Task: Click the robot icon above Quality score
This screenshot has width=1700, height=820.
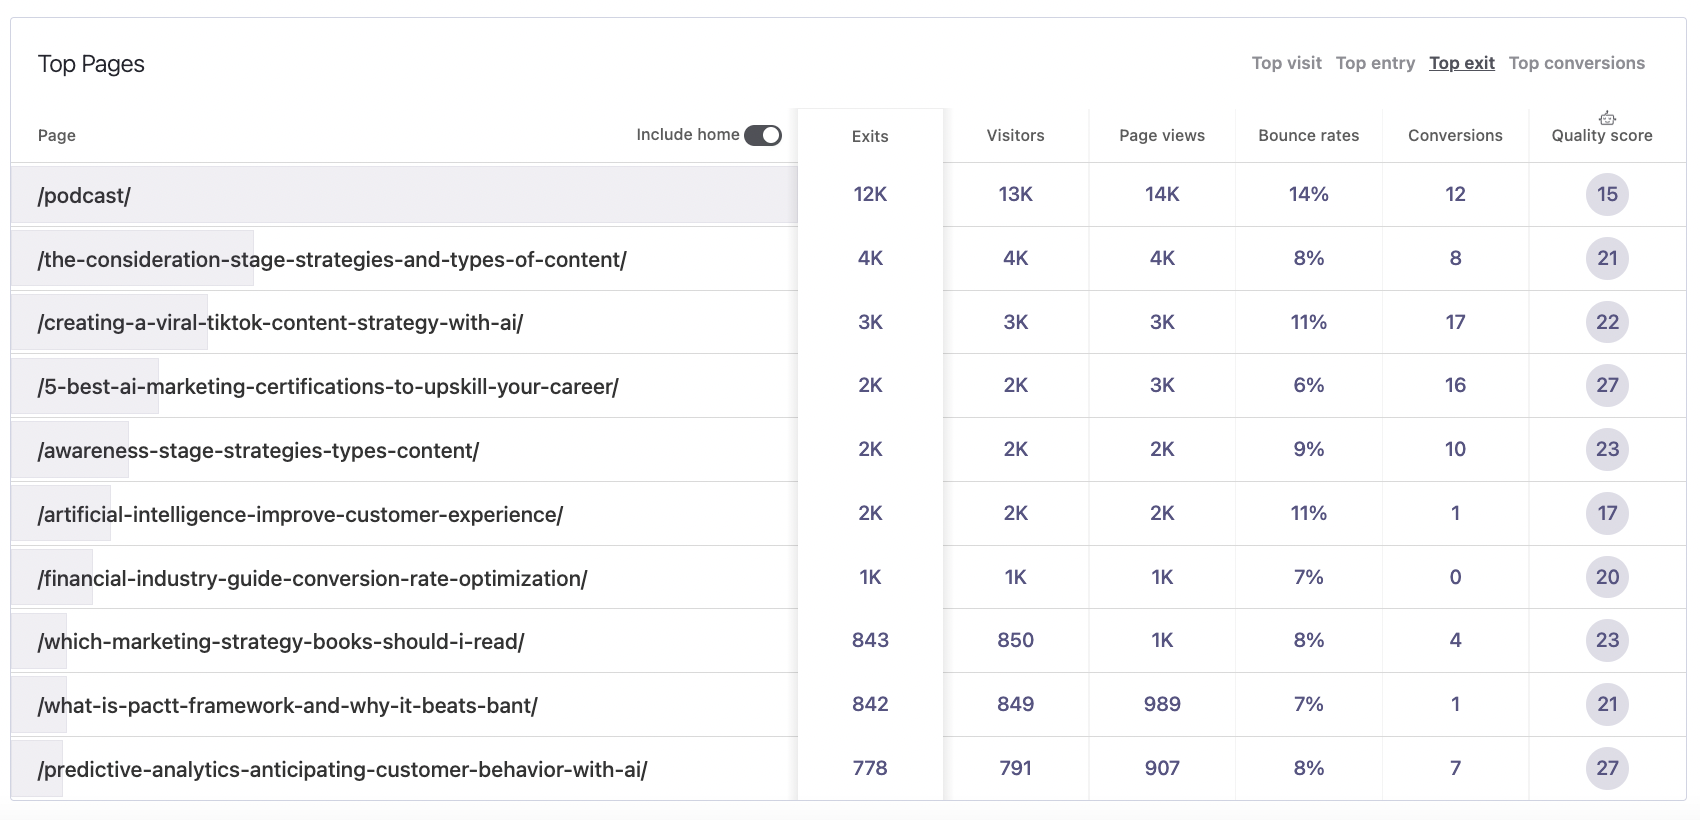Action: (x=1607, y=118)
